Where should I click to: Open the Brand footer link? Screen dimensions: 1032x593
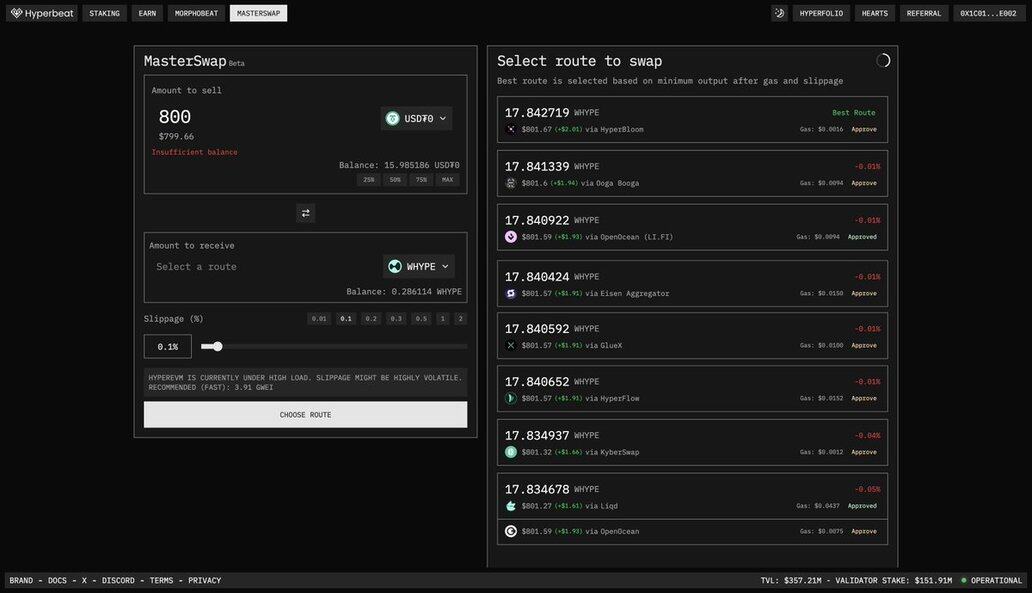pos(21,580)
